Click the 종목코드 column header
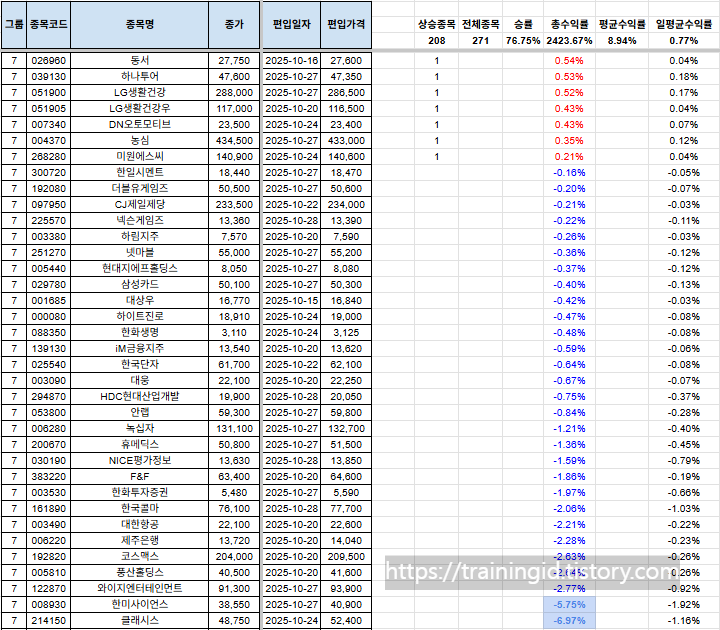Screen dimensions: 720x630 click(x=49, y=25)
